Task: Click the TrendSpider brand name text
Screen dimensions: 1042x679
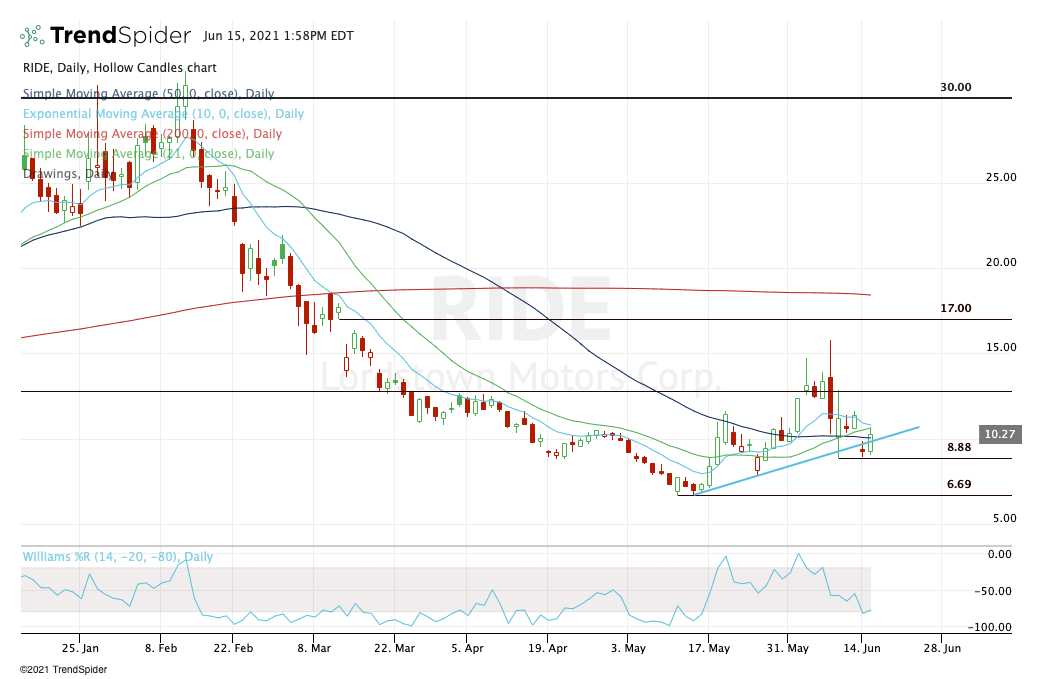Action: [120, 35]
